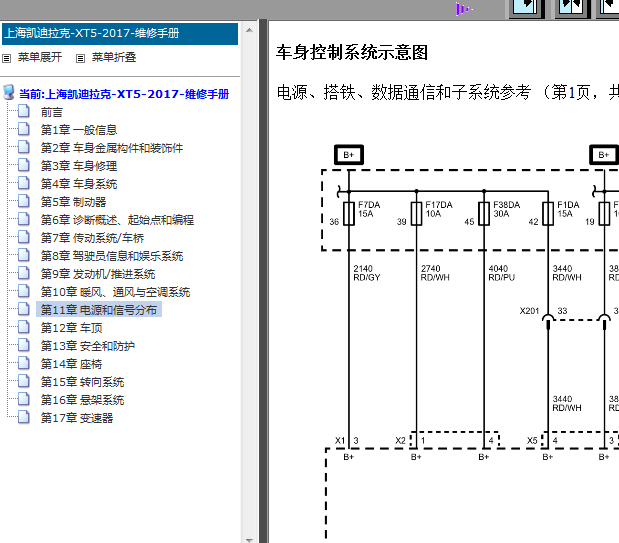
Task: Open 第4章 车身系统
Action: pos(79,184)
